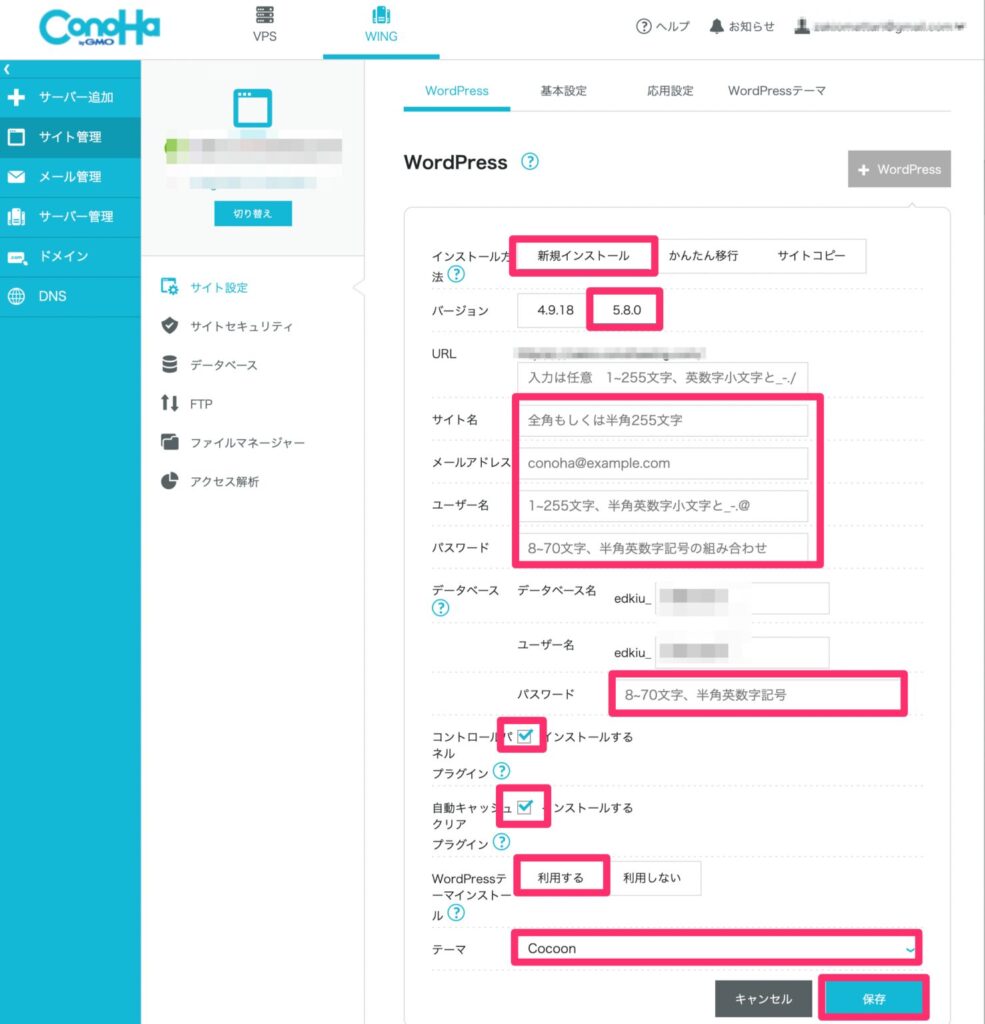
Task: Open サーバー管理 in sidebar
Action: point(70,217)
